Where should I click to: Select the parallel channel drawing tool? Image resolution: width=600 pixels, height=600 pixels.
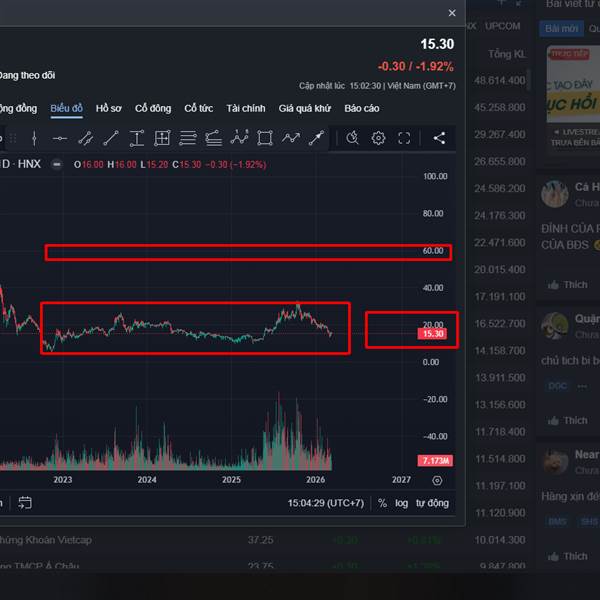tap(85, 138)
